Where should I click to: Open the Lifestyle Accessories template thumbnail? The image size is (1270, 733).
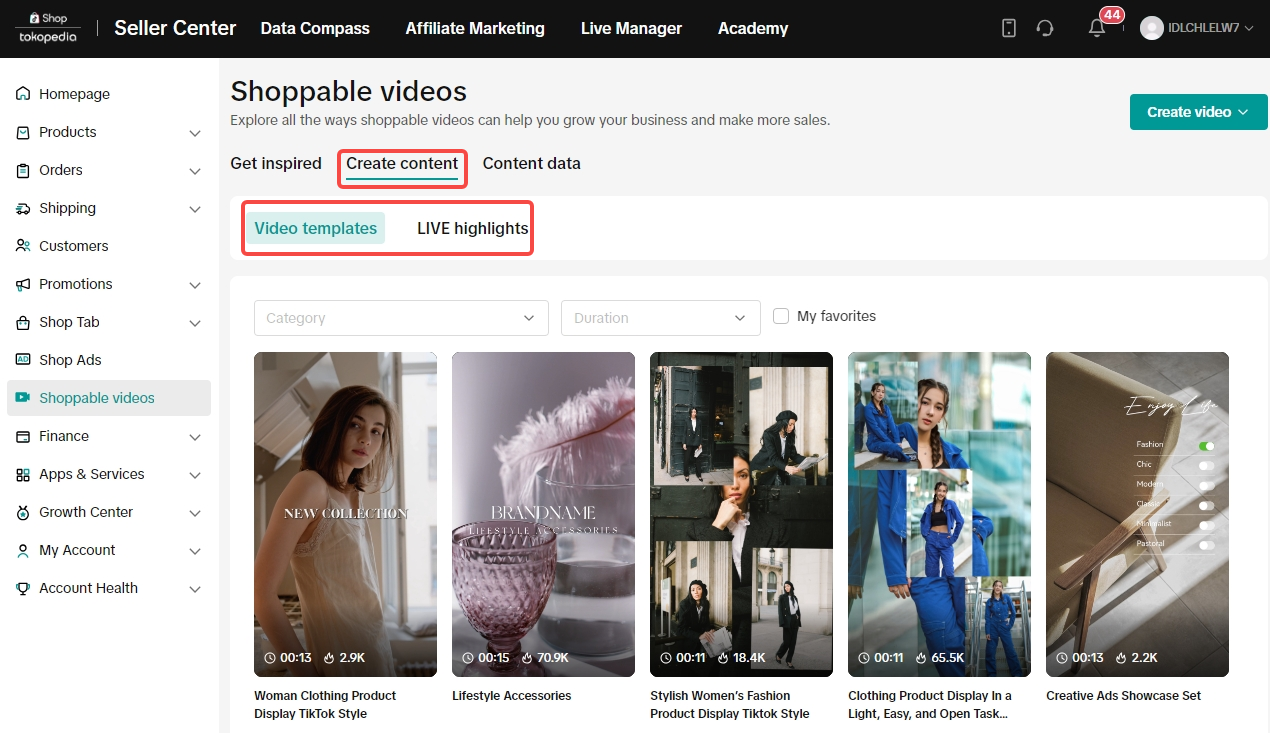543,514
